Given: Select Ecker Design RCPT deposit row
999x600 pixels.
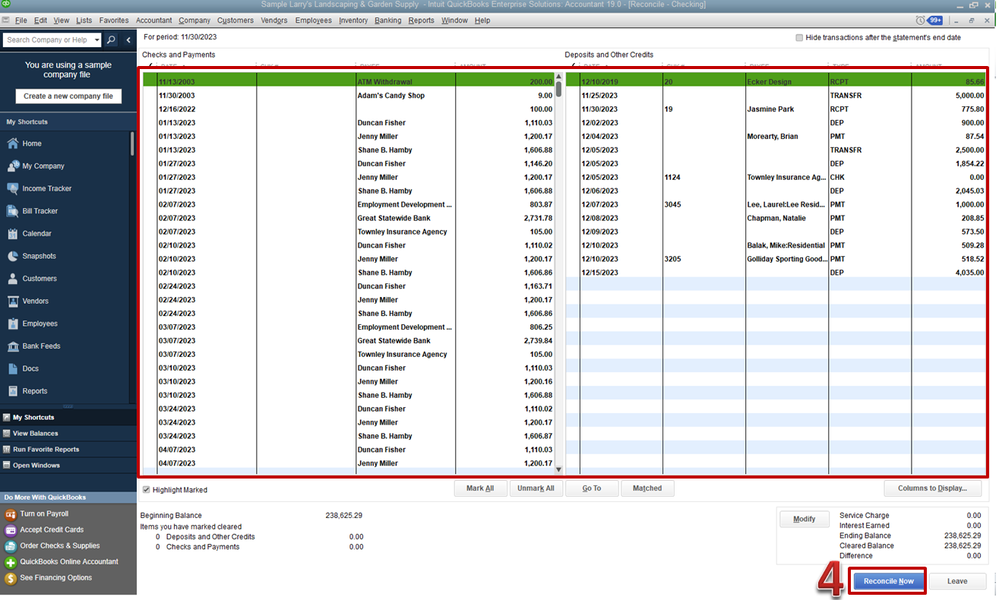Looking at the screenshot, I should [x=775, y=82].
